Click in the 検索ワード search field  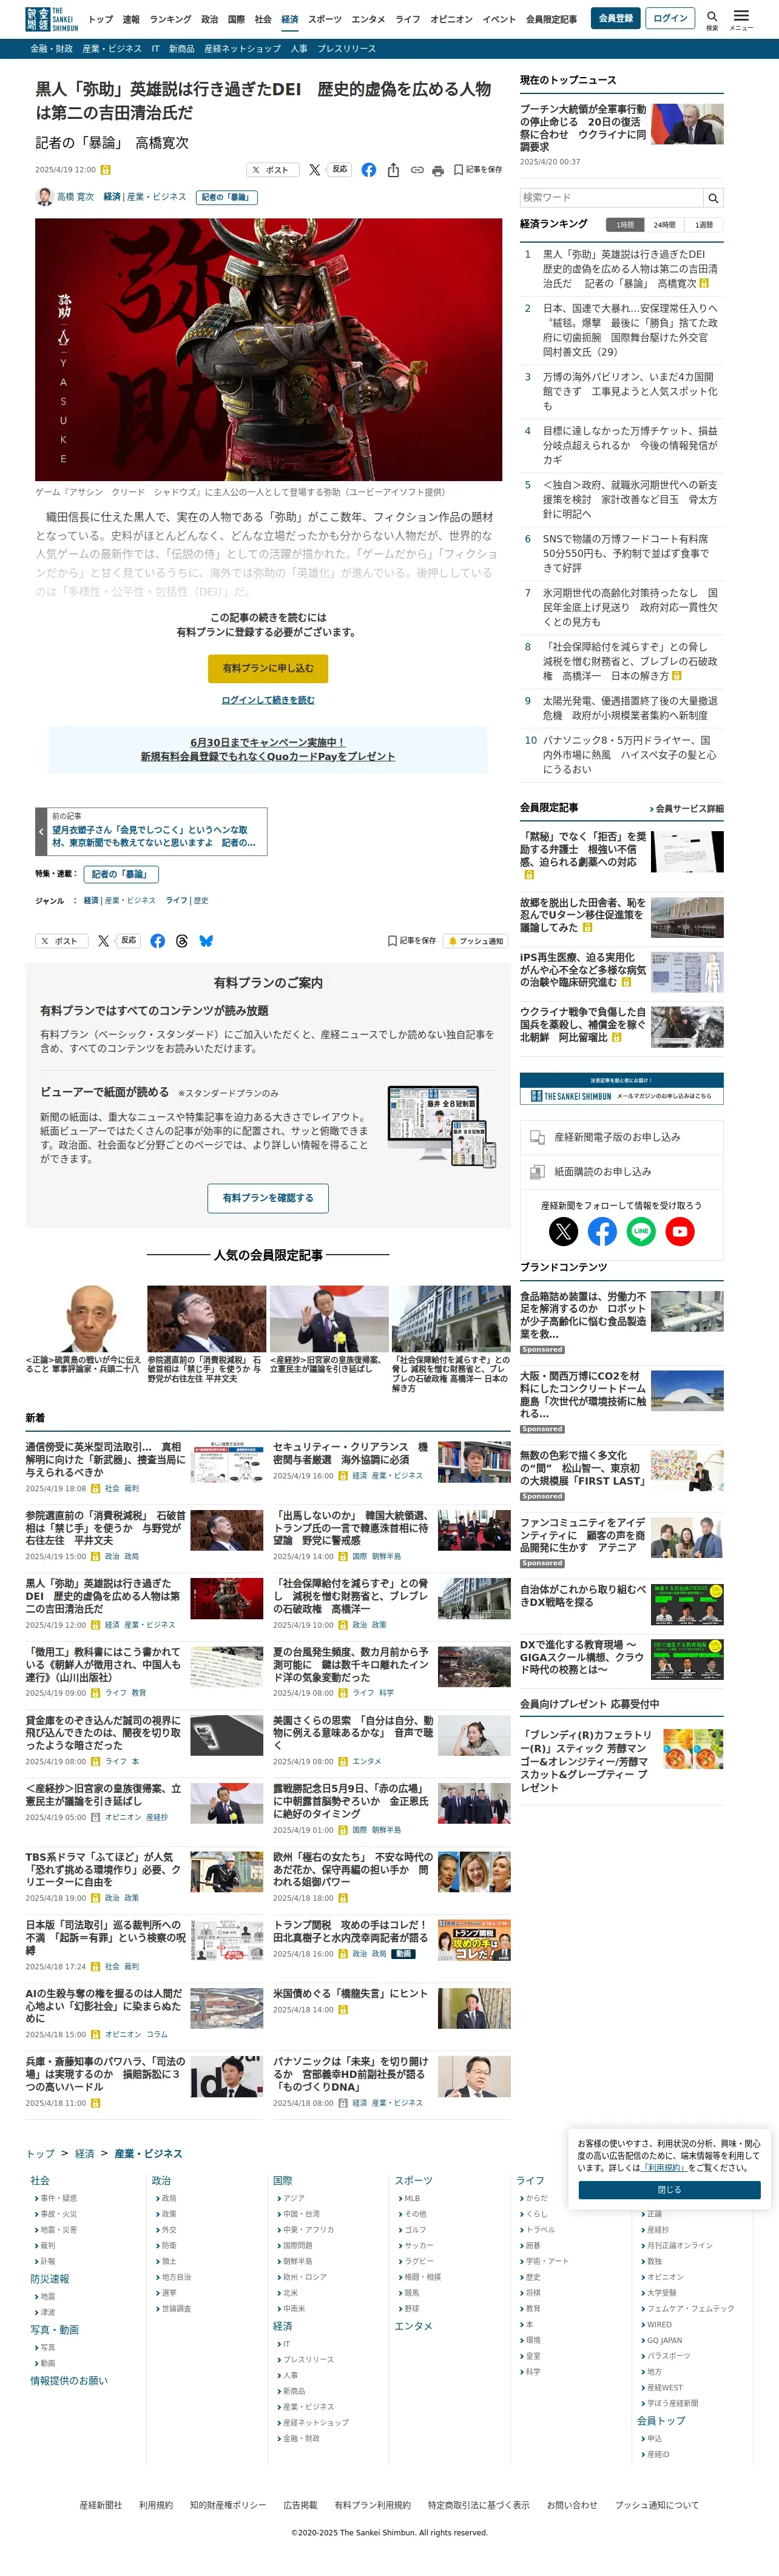point(611,198)
